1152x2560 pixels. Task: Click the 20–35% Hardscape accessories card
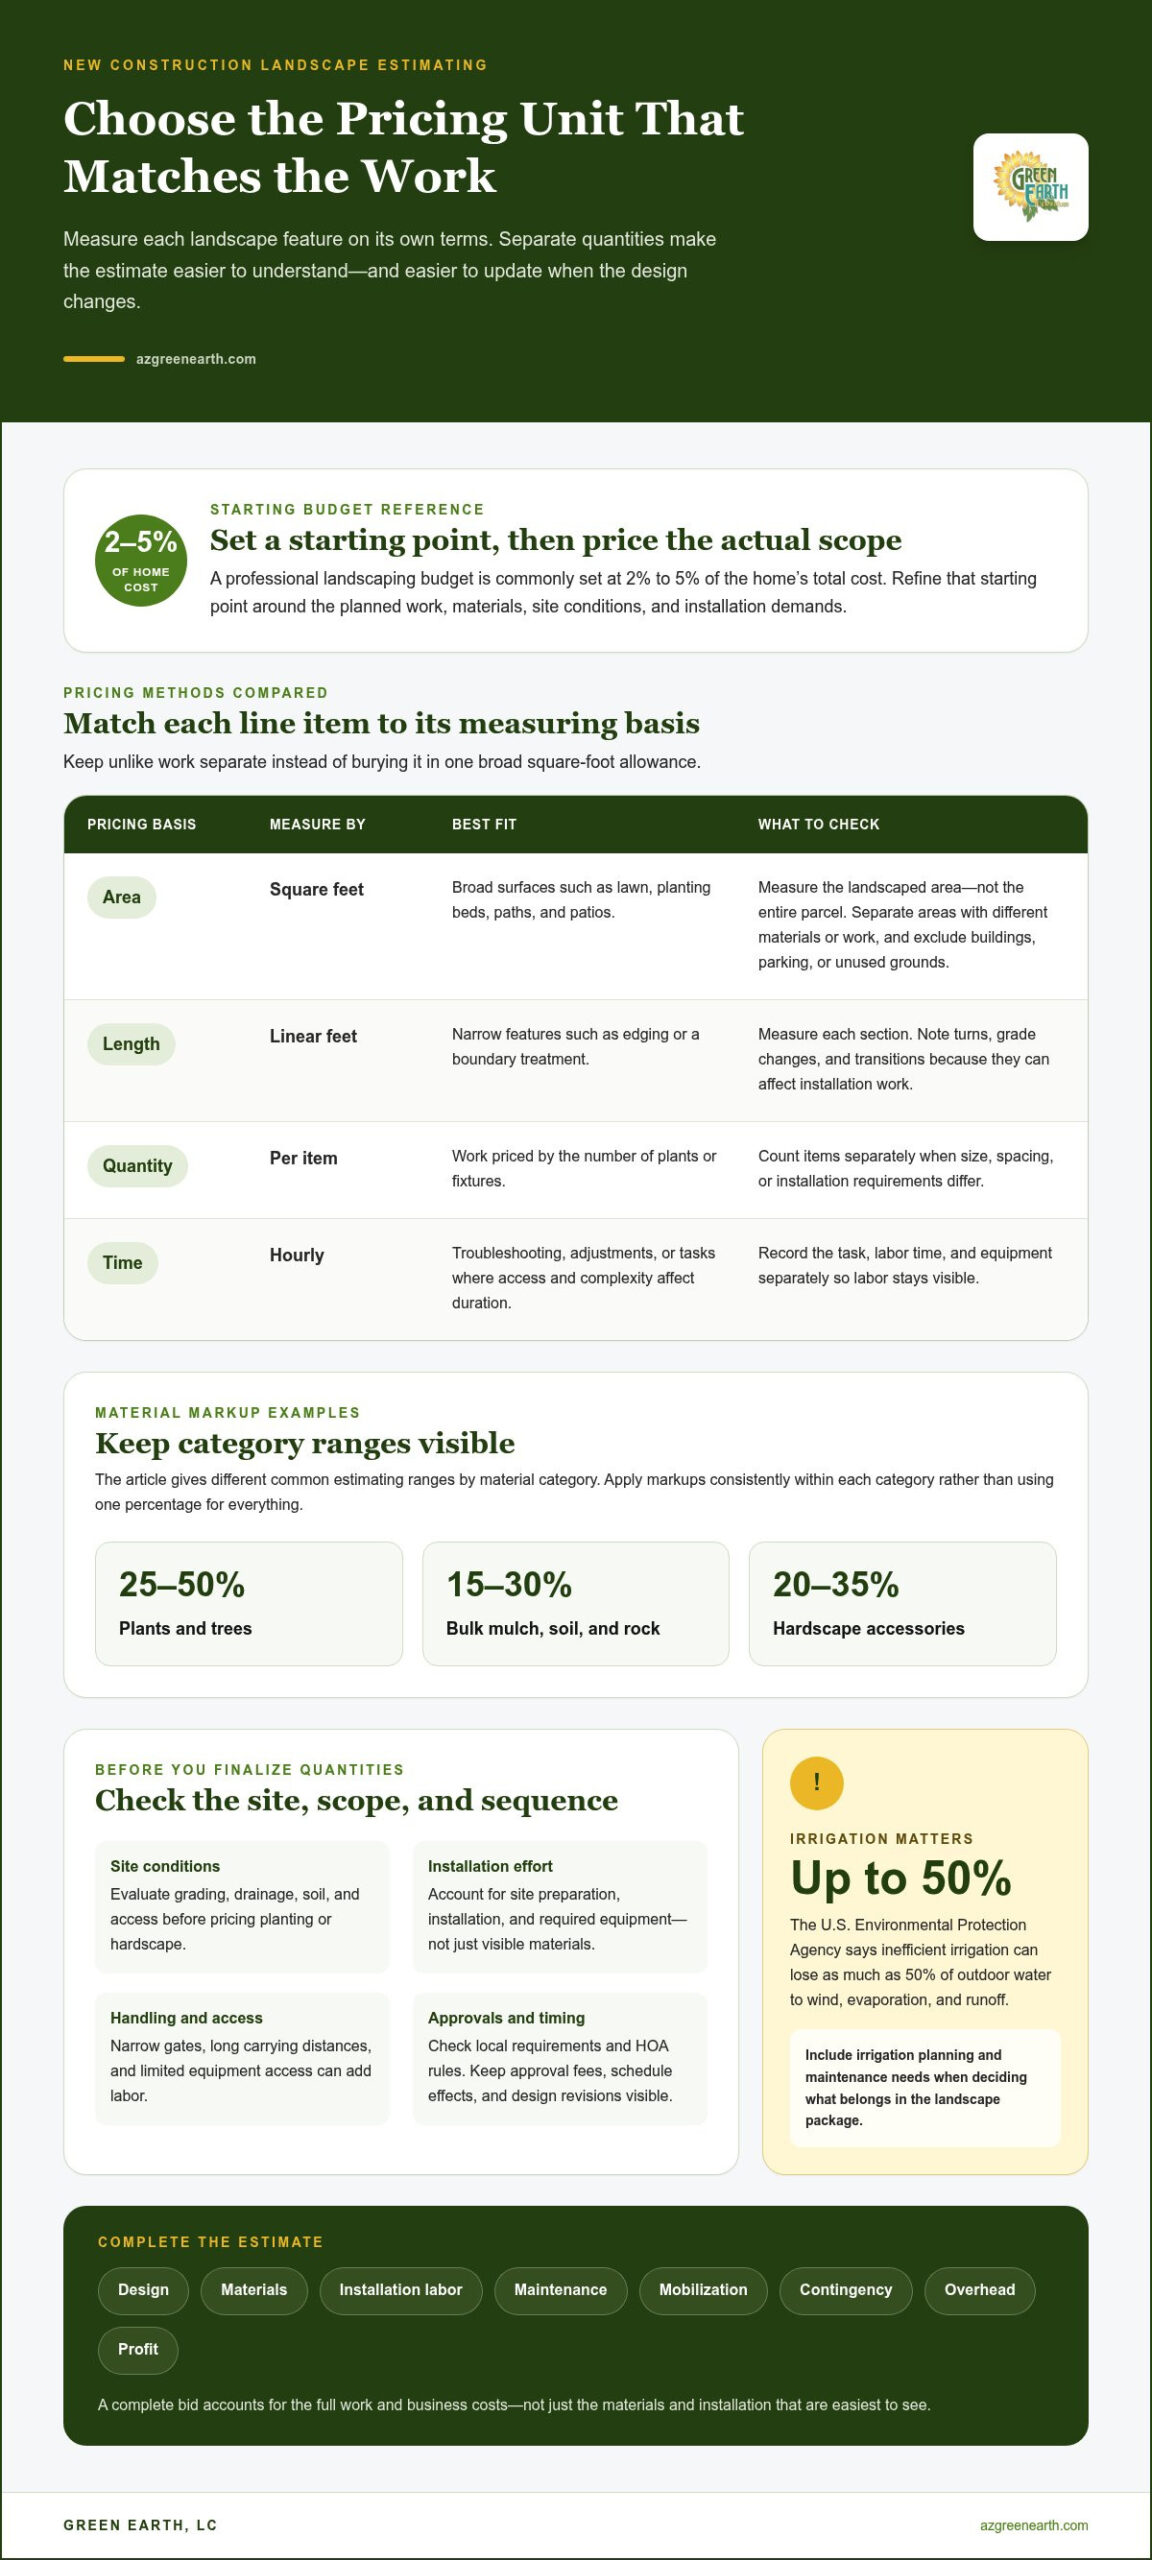pos(902,1604)
